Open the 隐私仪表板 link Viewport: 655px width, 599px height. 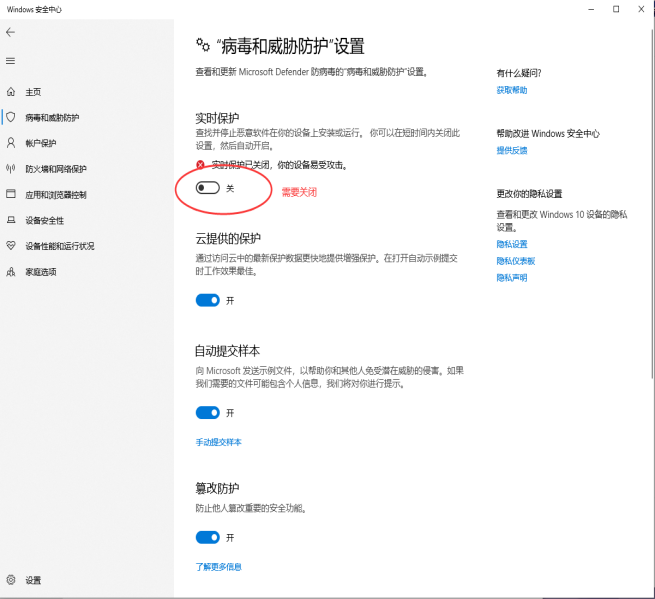pos(515,260)
